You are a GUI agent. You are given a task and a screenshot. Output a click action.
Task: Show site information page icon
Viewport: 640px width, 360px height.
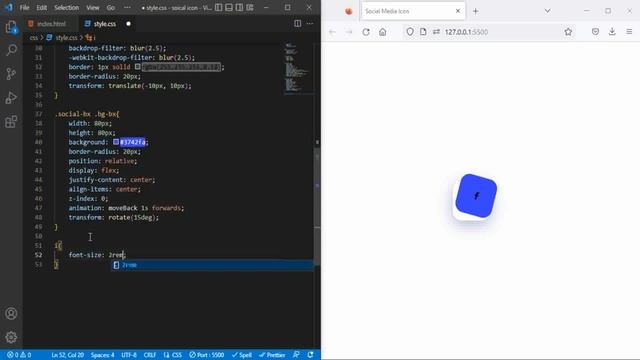423,32
